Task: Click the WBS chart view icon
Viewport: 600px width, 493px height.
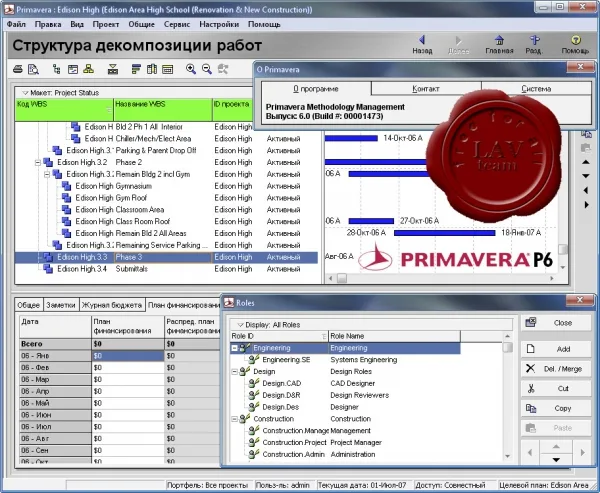Action: click(89, 69)
